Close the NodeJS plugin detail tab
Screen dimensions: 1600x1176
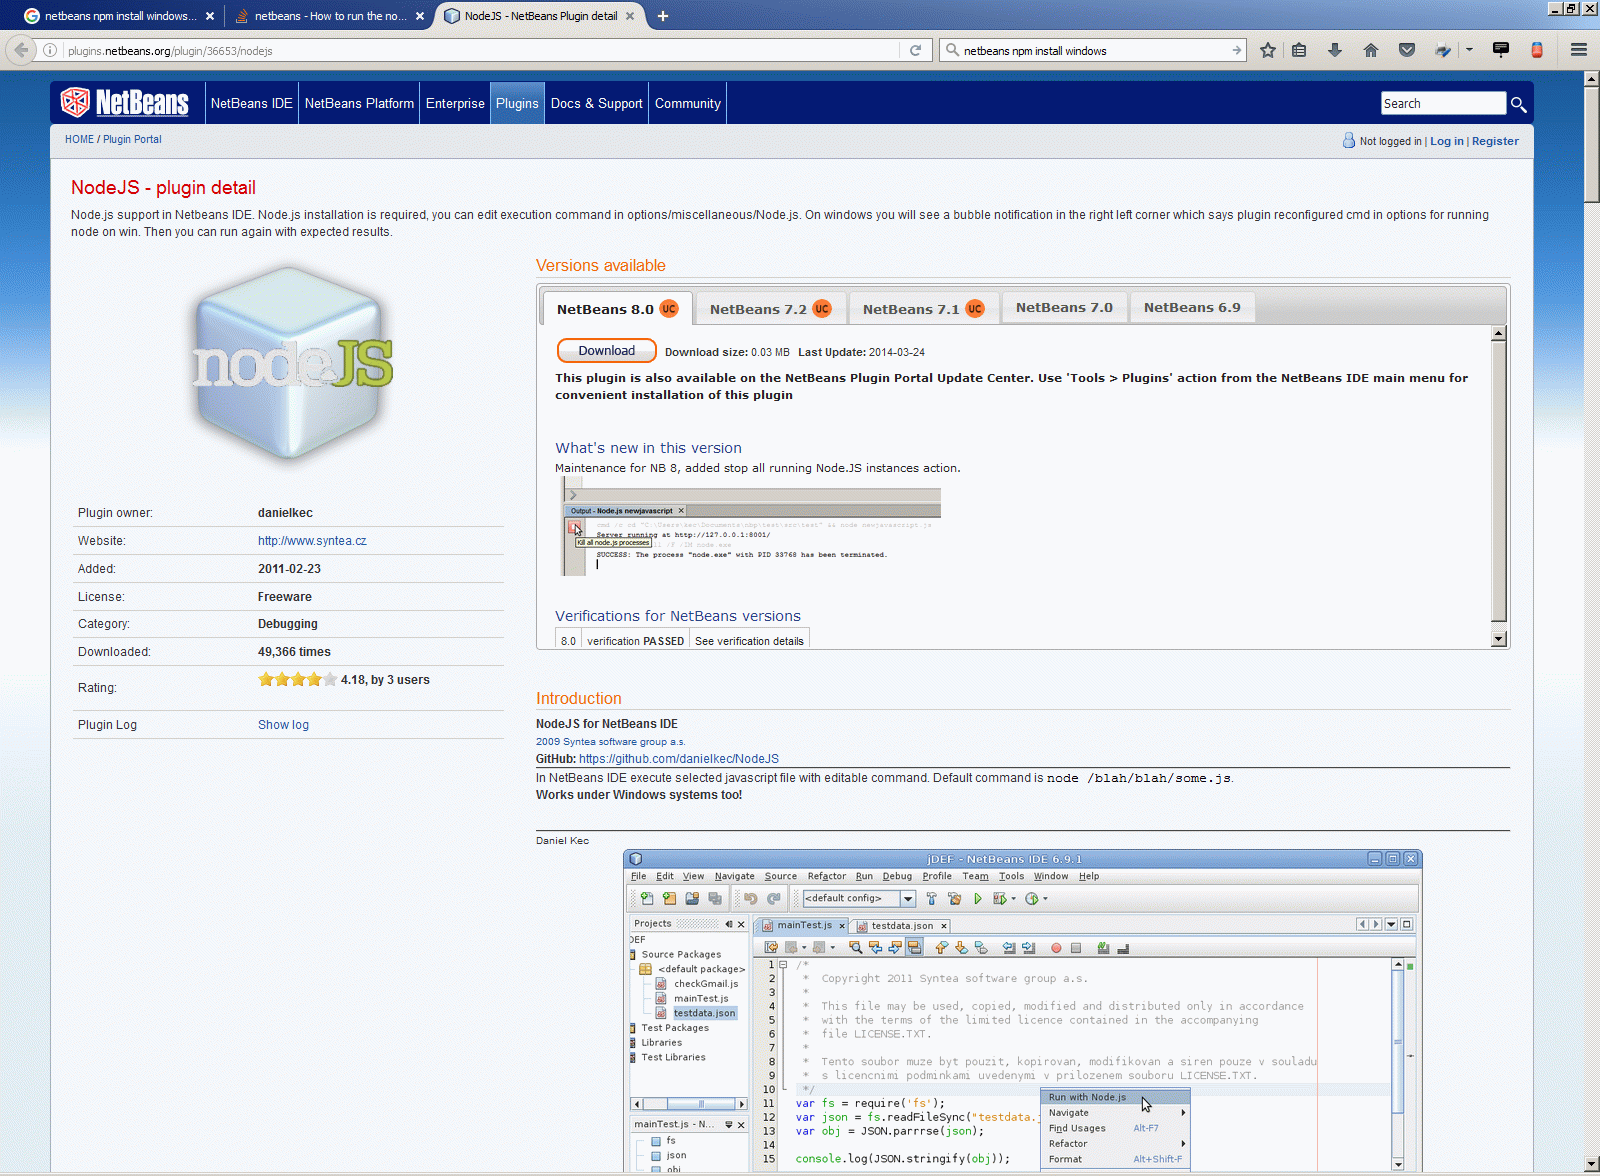(x=630, y=16)
